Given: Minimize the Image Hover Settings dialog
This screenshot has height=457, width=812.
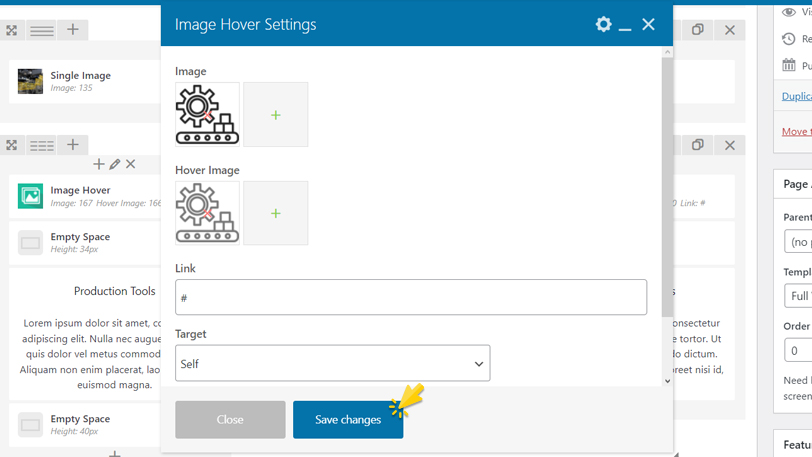Looking at the screenshot, I should tap(625, 25).
